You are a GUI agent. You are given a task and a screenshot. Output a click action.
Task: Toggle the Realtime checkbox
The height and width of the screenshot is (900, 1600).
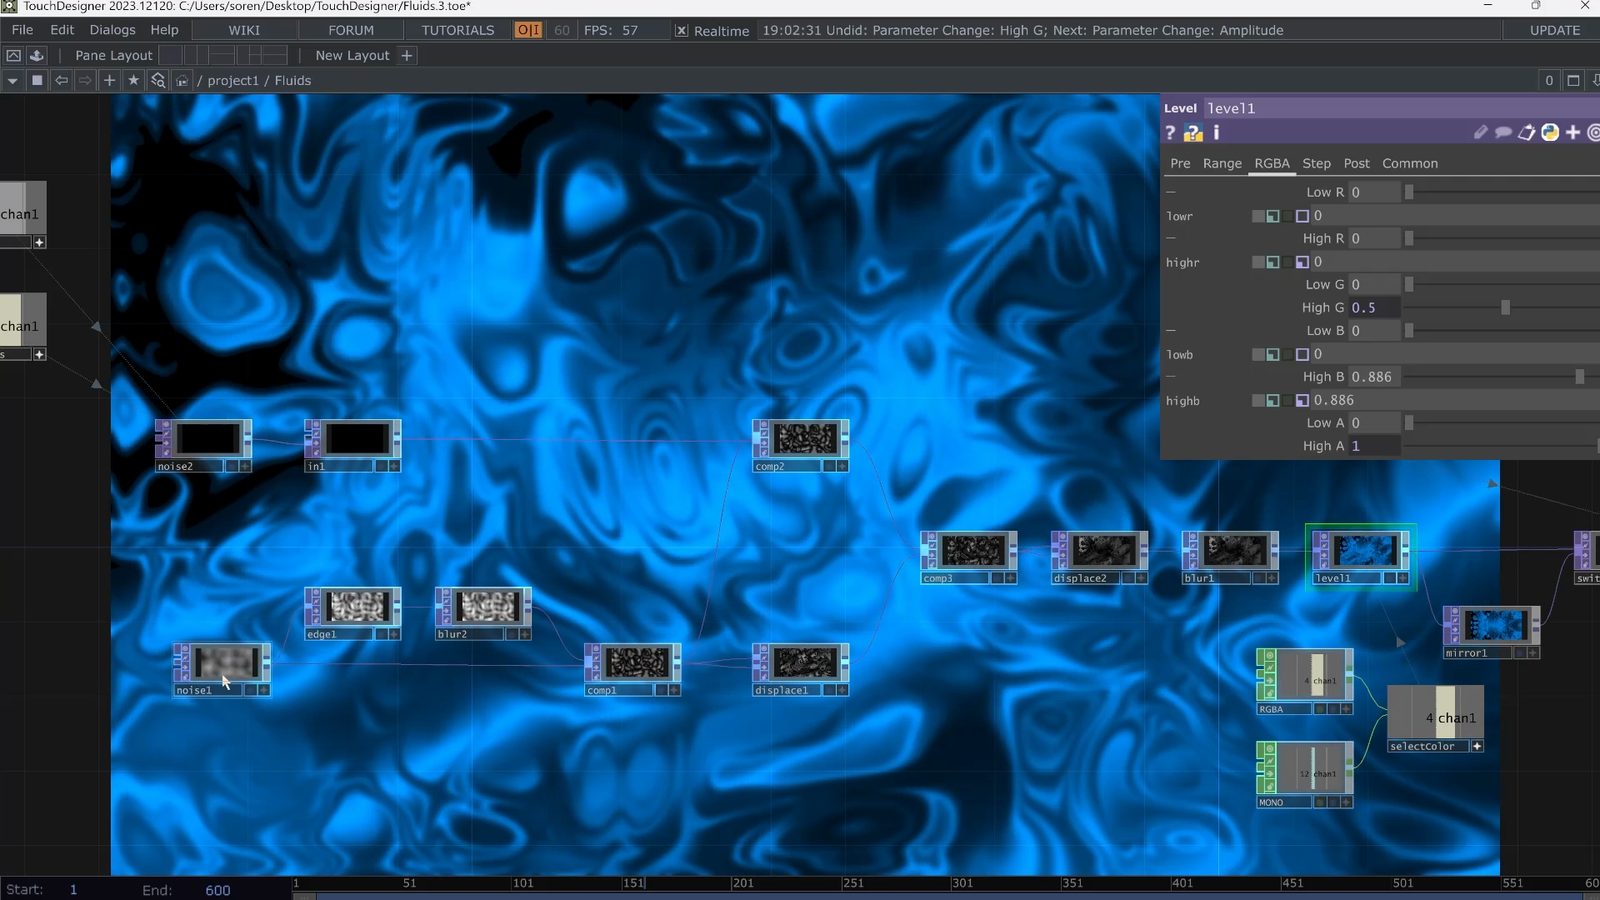point(681,31)
